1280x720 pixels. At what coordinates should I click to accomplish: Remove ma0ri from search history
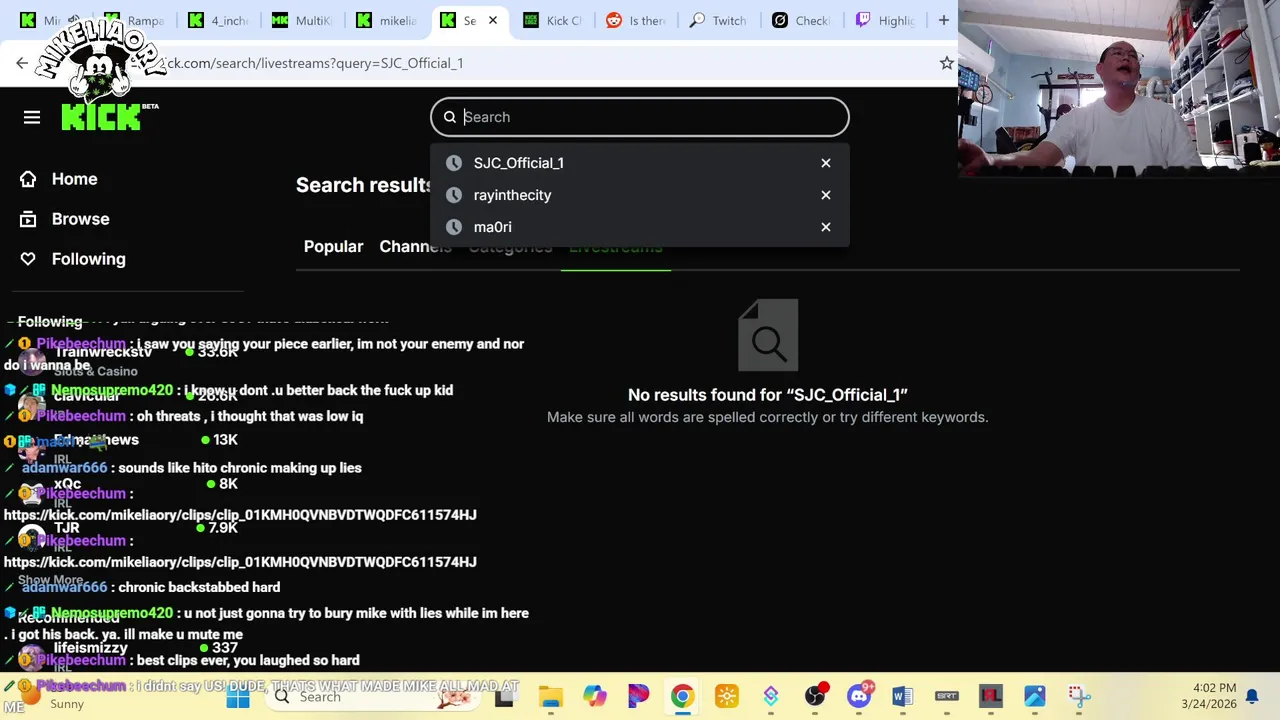[x=826, y=227]
